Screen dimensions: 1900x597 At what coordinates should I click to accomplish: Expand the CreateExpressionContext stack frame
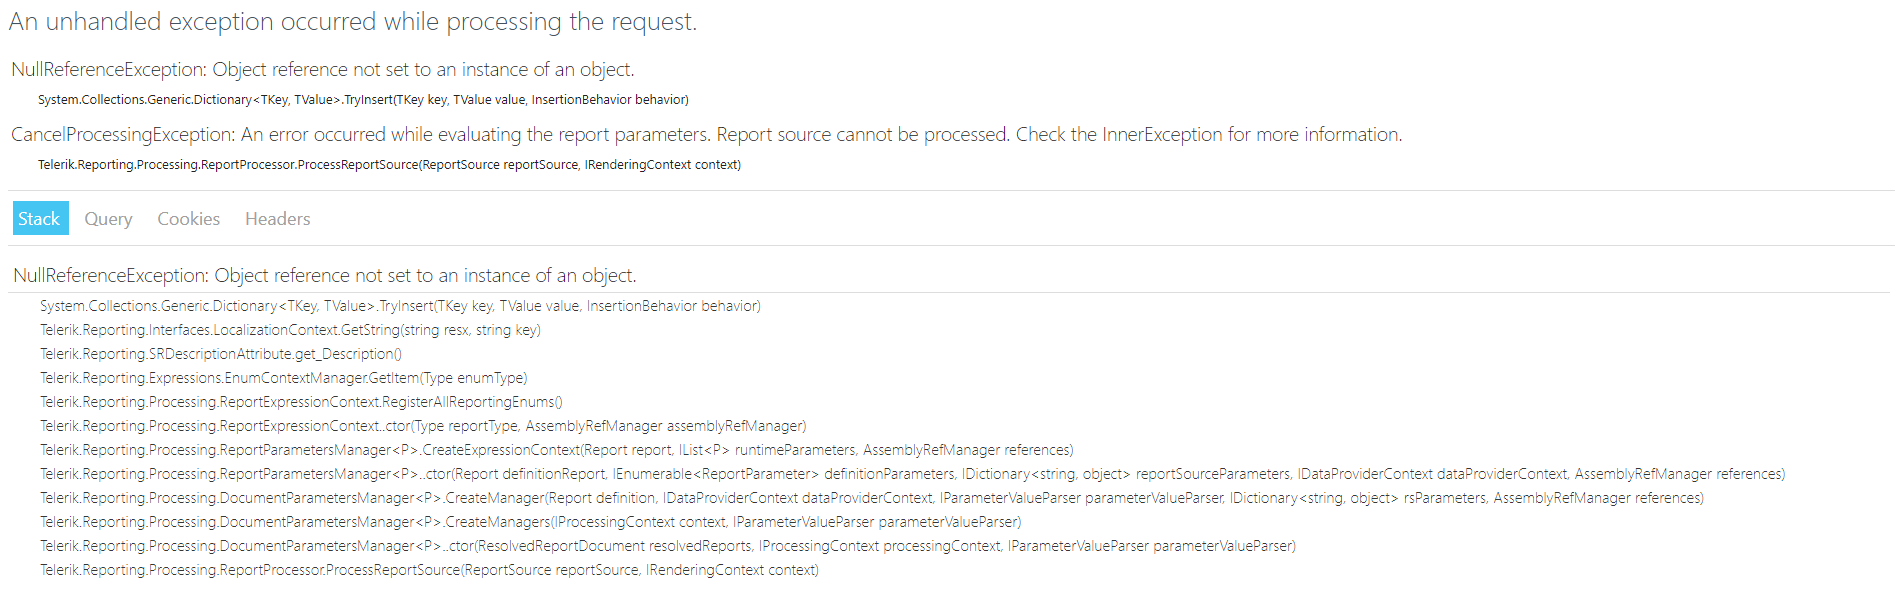point(556,450)
